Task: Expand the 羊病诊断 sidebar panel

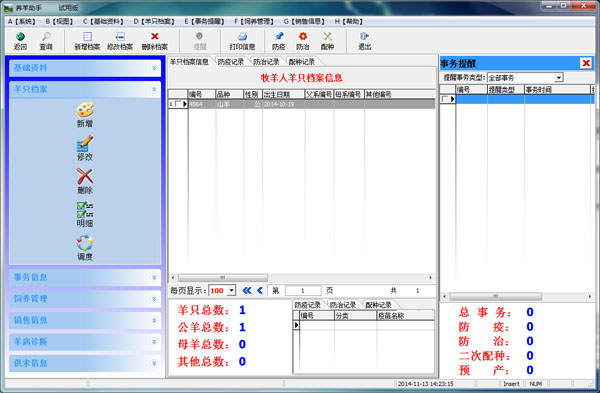Action: tap(85, 341)
